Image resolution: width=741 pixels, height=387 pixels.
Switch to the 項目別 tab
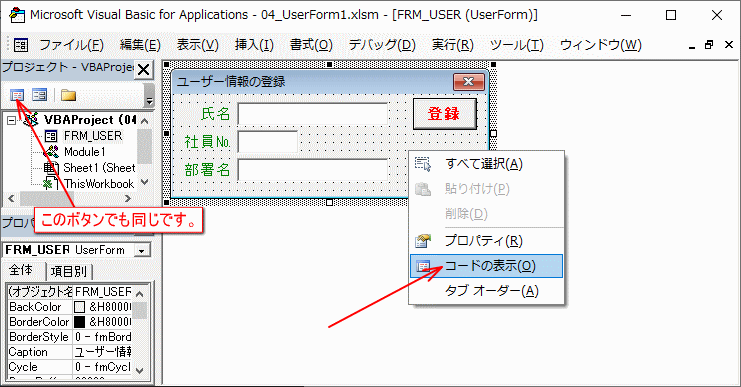coord(69,272)
